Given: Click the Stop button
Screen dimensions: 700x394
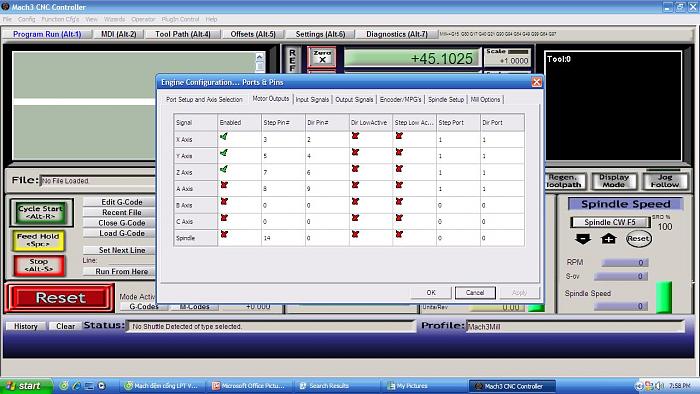Looking at the screenshot, I should (x=39, y=265).
